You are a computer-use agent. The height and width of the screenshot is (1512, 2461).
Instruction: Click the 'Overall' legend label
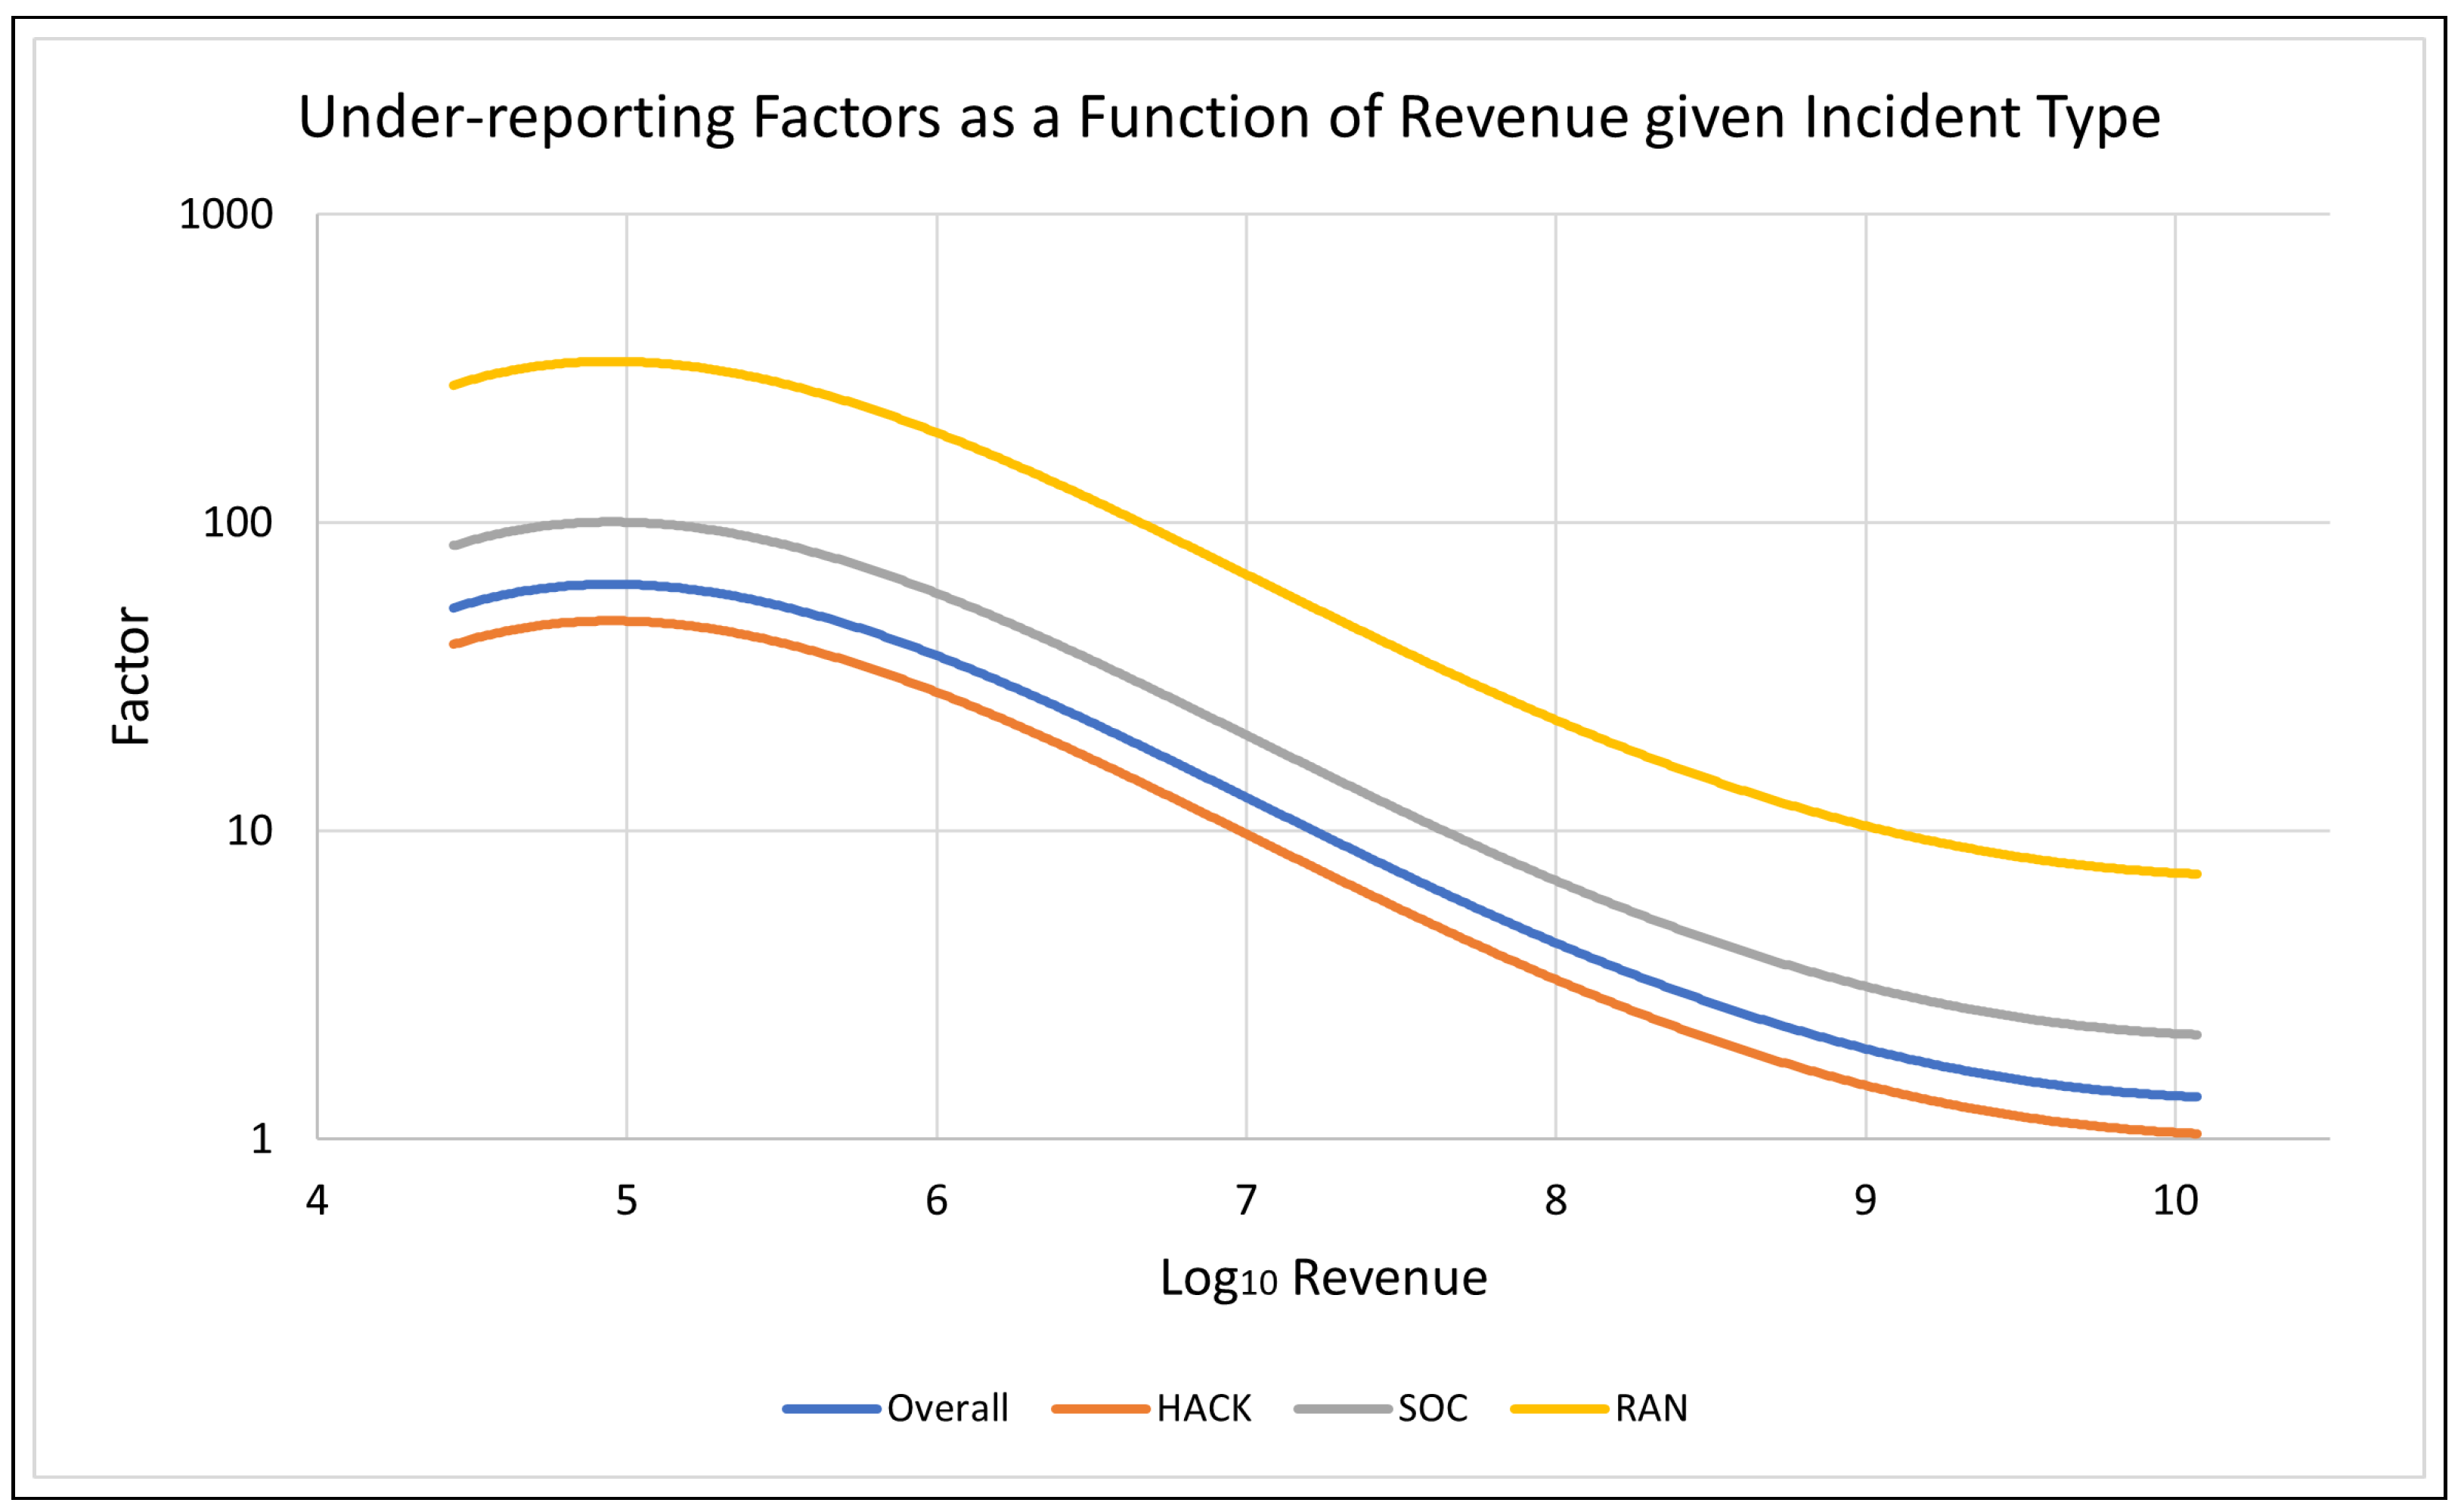[x=947, y=1409]
